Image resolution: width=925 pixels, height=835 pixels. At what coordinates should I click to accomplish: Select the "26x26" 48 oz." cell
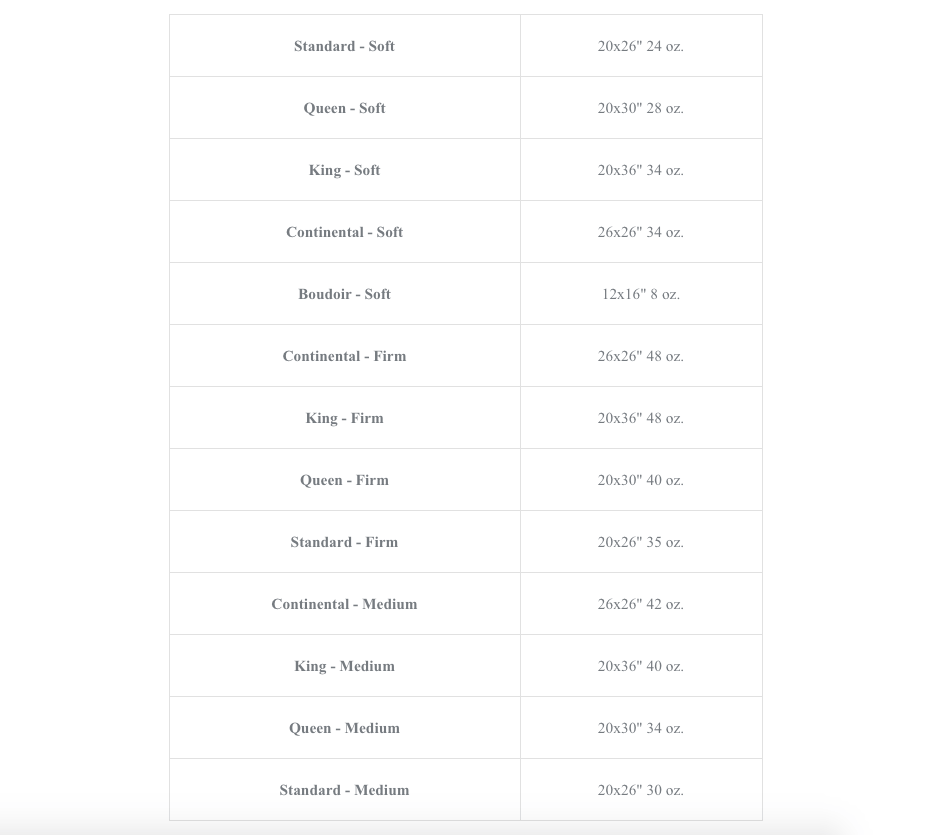[640, 356]
